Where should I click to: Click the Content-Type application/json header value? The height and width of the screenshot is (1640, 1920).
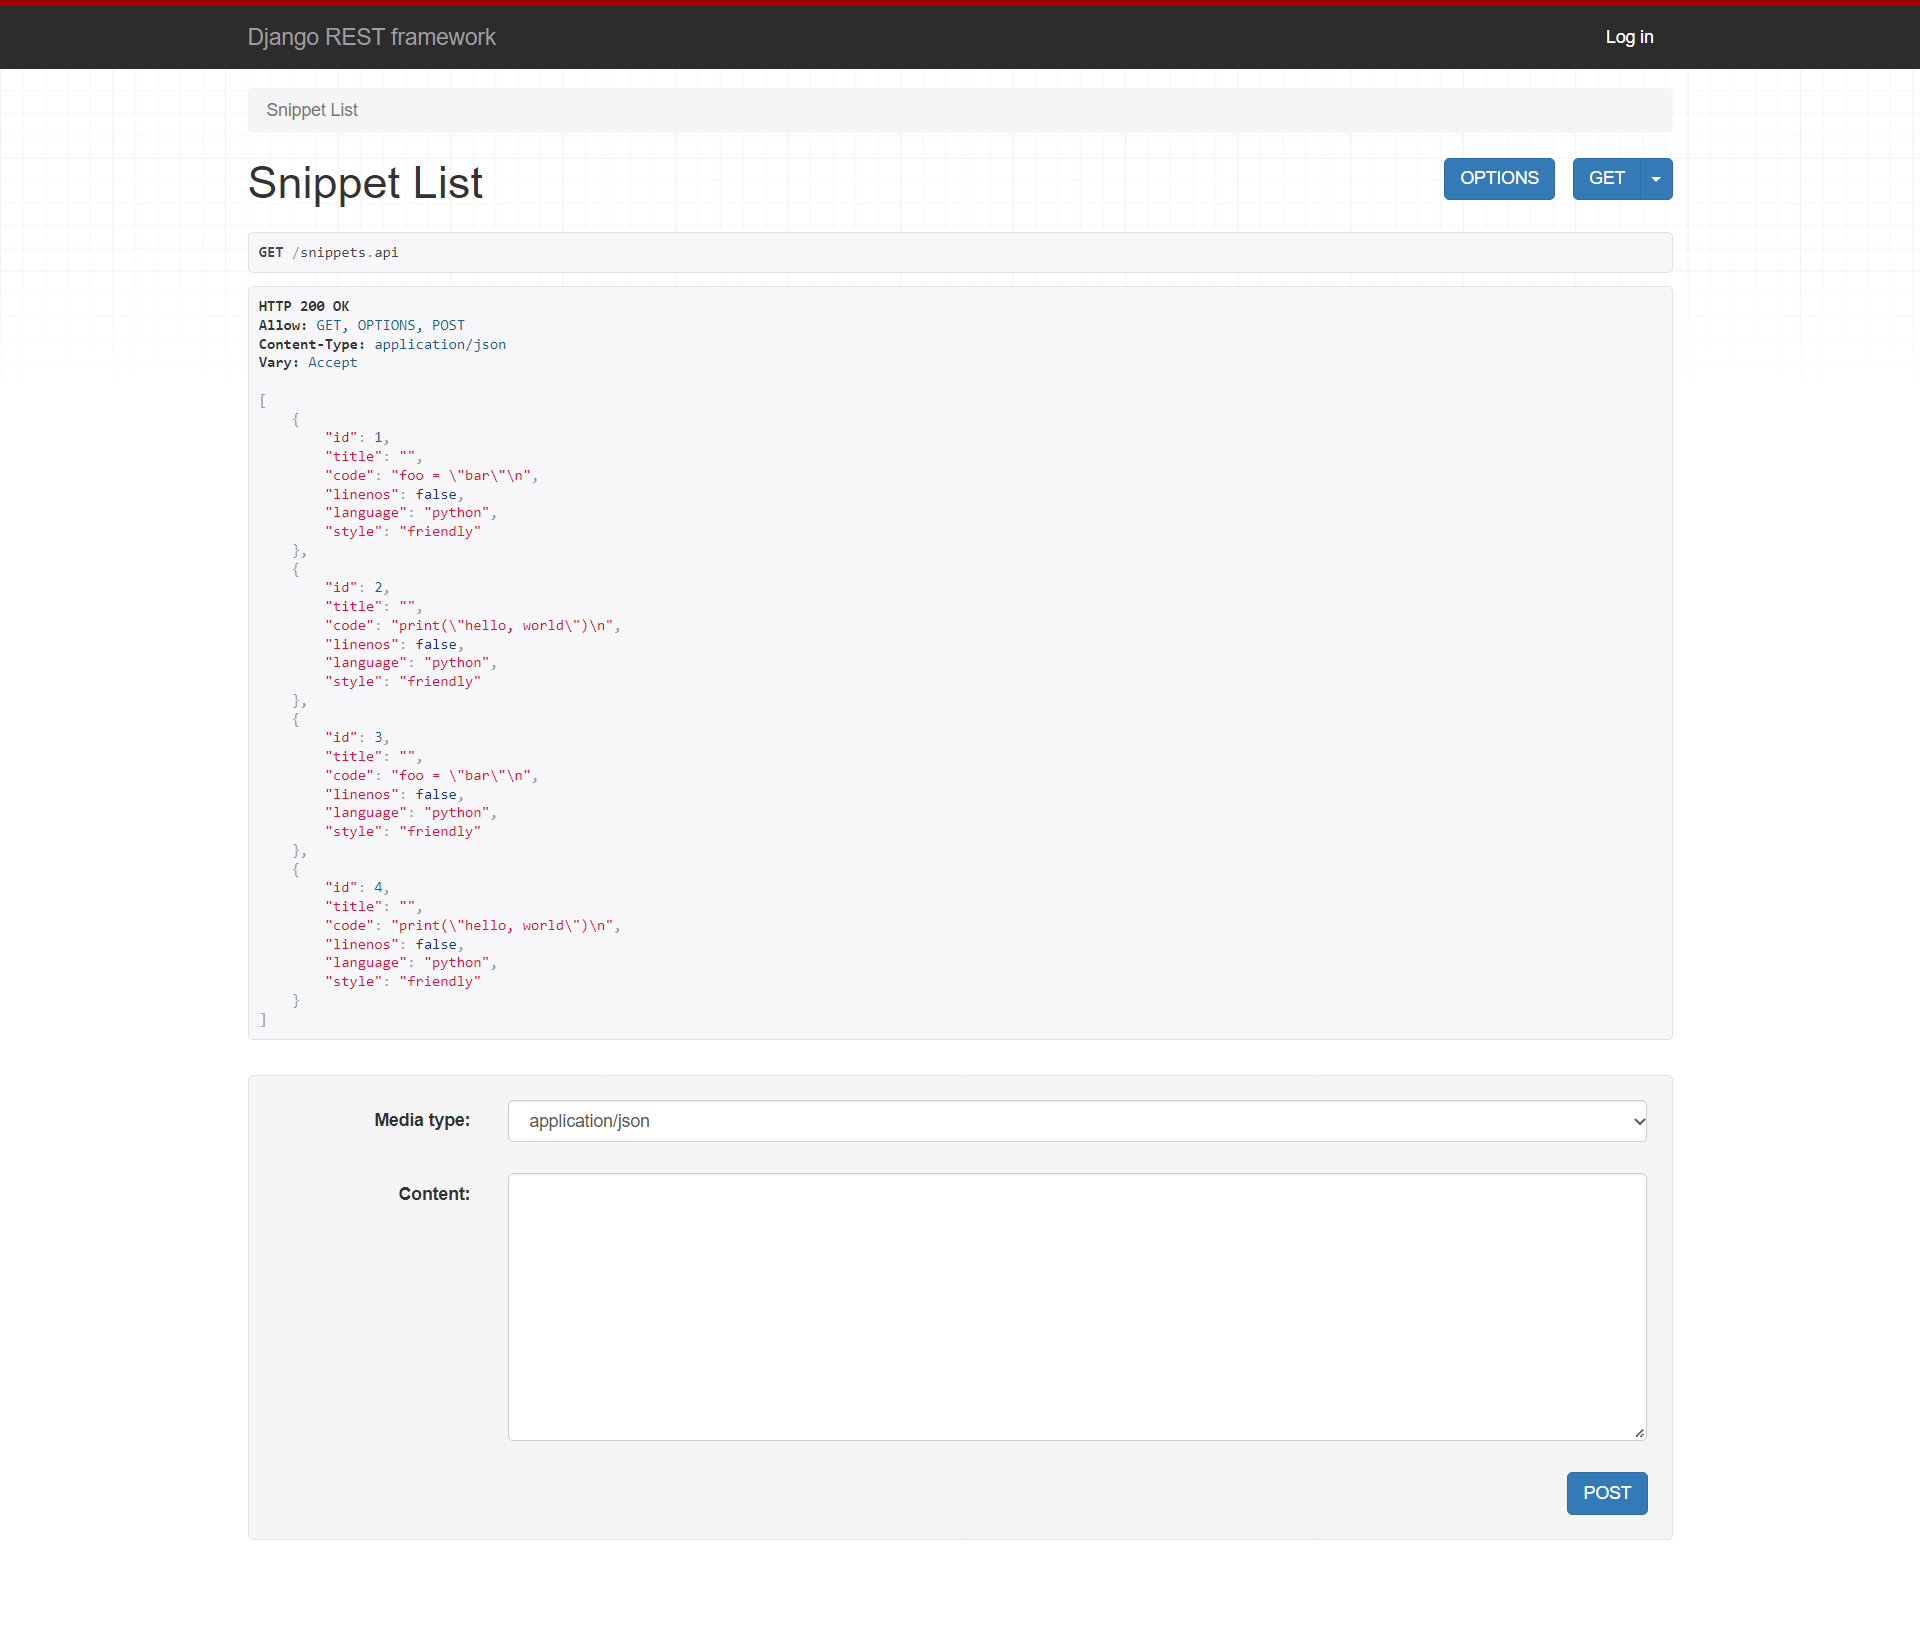pyautogui.click(x=440, y=344)
